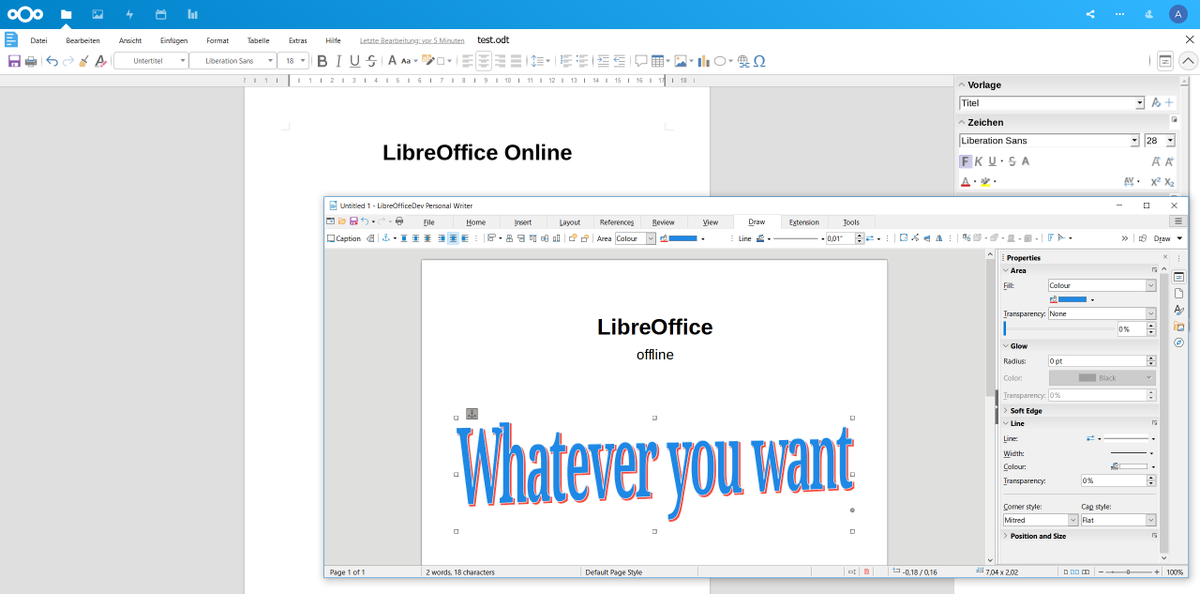
Task: Insert comment in online document
Action: click(641, 61)
